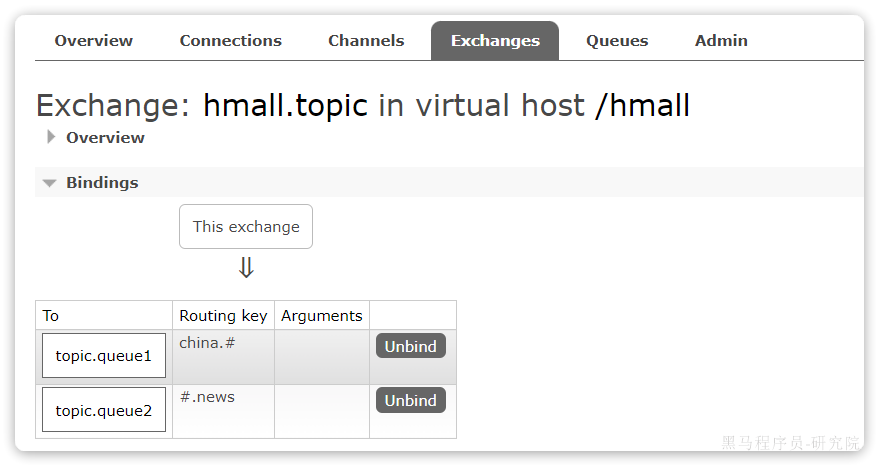The height and width of the screenshot is (468, 879).
Task: Open the topic.queue2 queue link
Action: click(104, 410)
